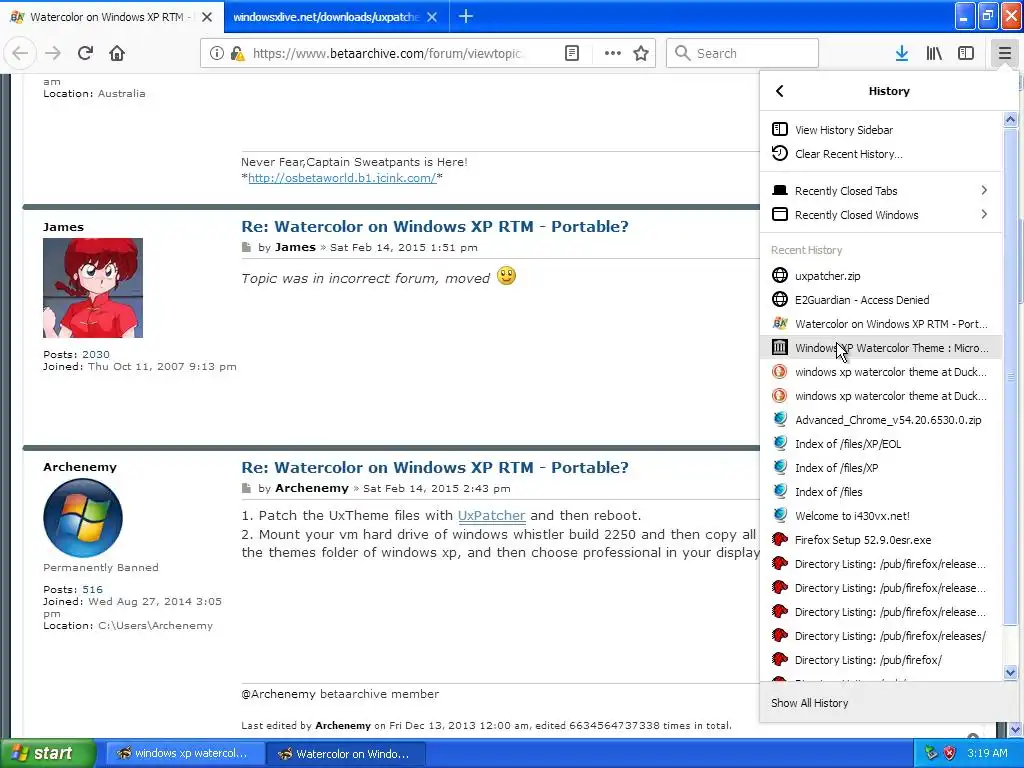Go back from the History panel
Screen dimensions: 1024x768
[780, 91]
